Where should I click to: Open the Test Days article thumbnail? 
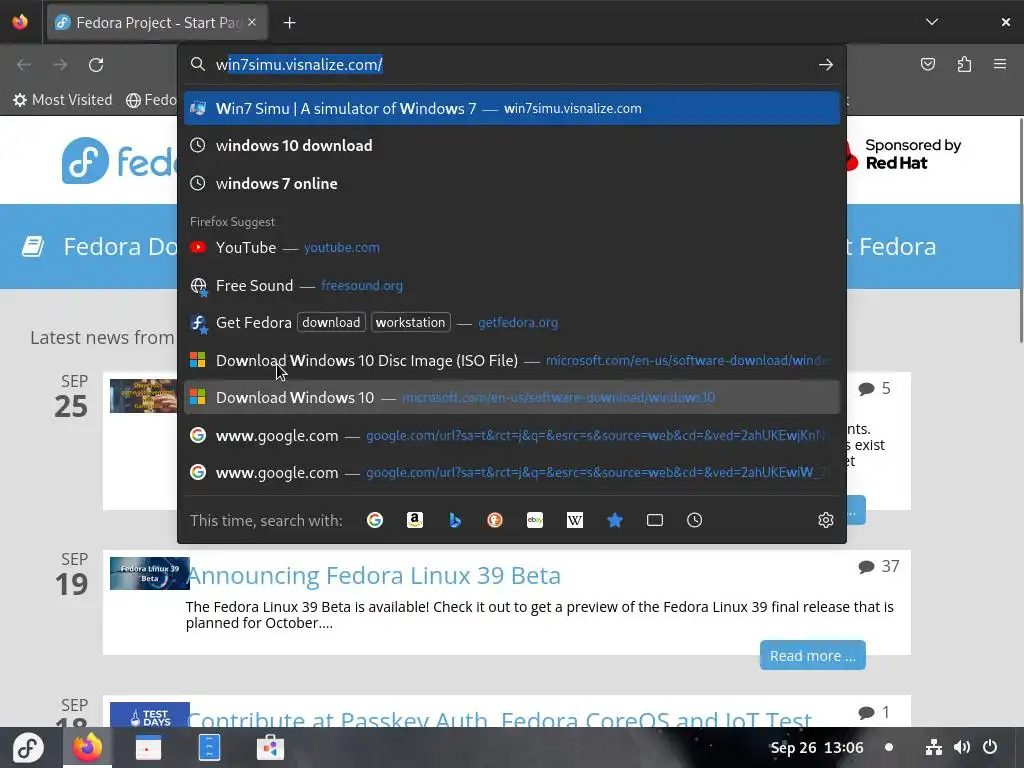coord(150,714)
